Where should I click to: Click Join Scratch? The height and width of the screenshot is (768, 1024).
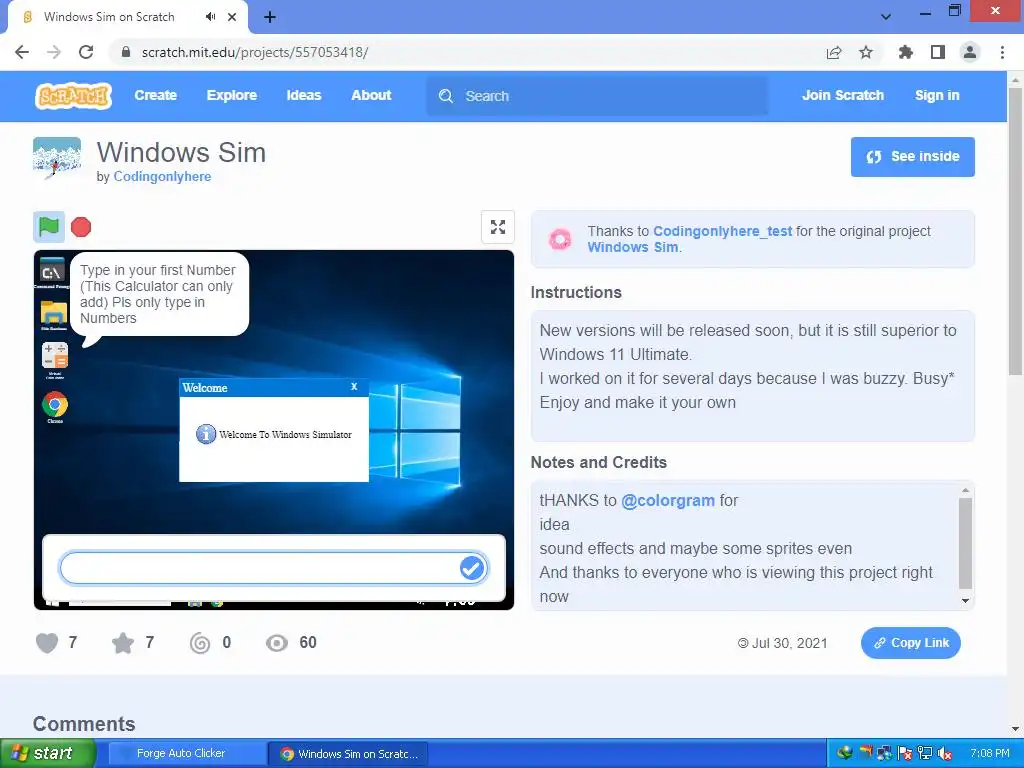[843, 95]
